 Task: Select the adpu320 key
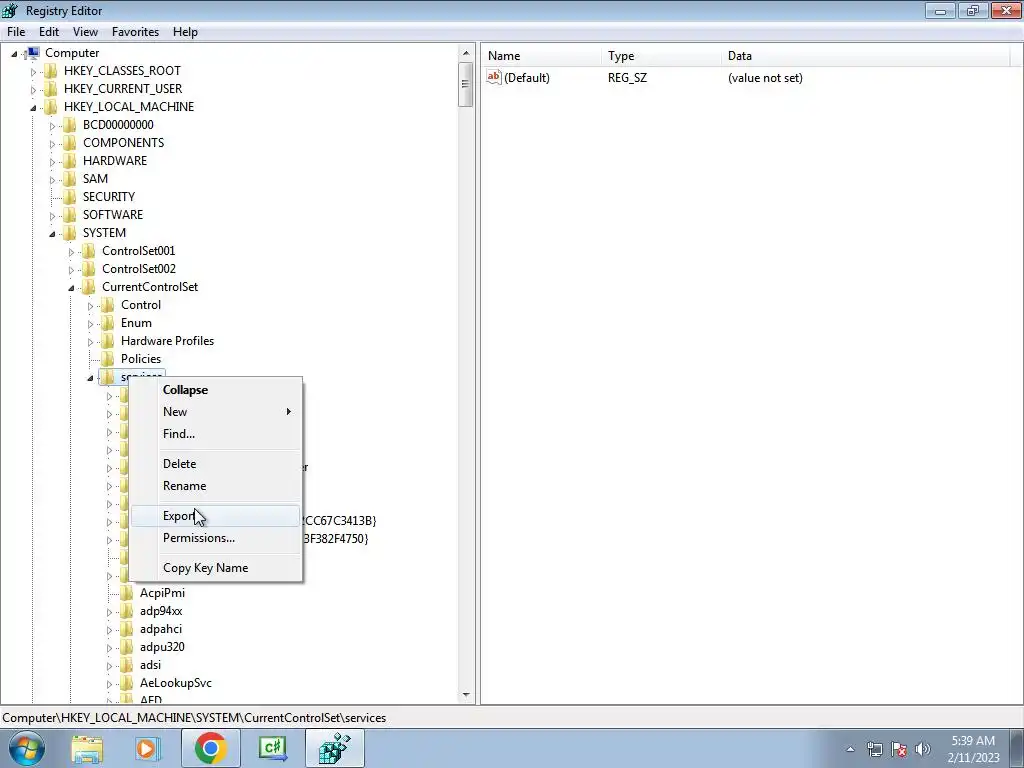pos(162,647)
